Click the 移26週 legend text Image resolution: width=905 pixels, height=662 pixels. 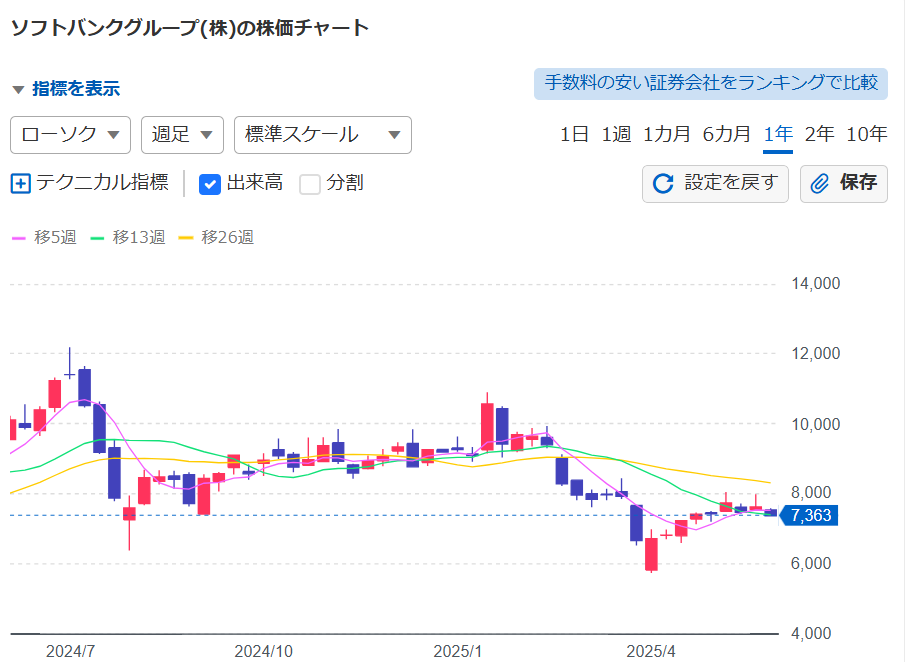[227, 237]
